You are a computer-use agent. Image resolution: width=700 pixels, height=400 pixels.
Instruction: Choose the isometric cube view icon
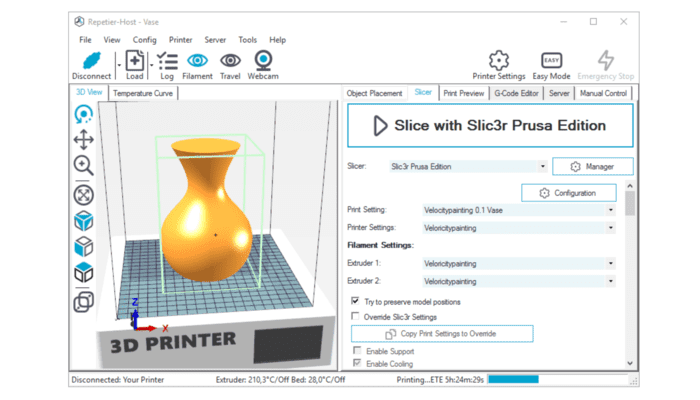click(83, 221)
